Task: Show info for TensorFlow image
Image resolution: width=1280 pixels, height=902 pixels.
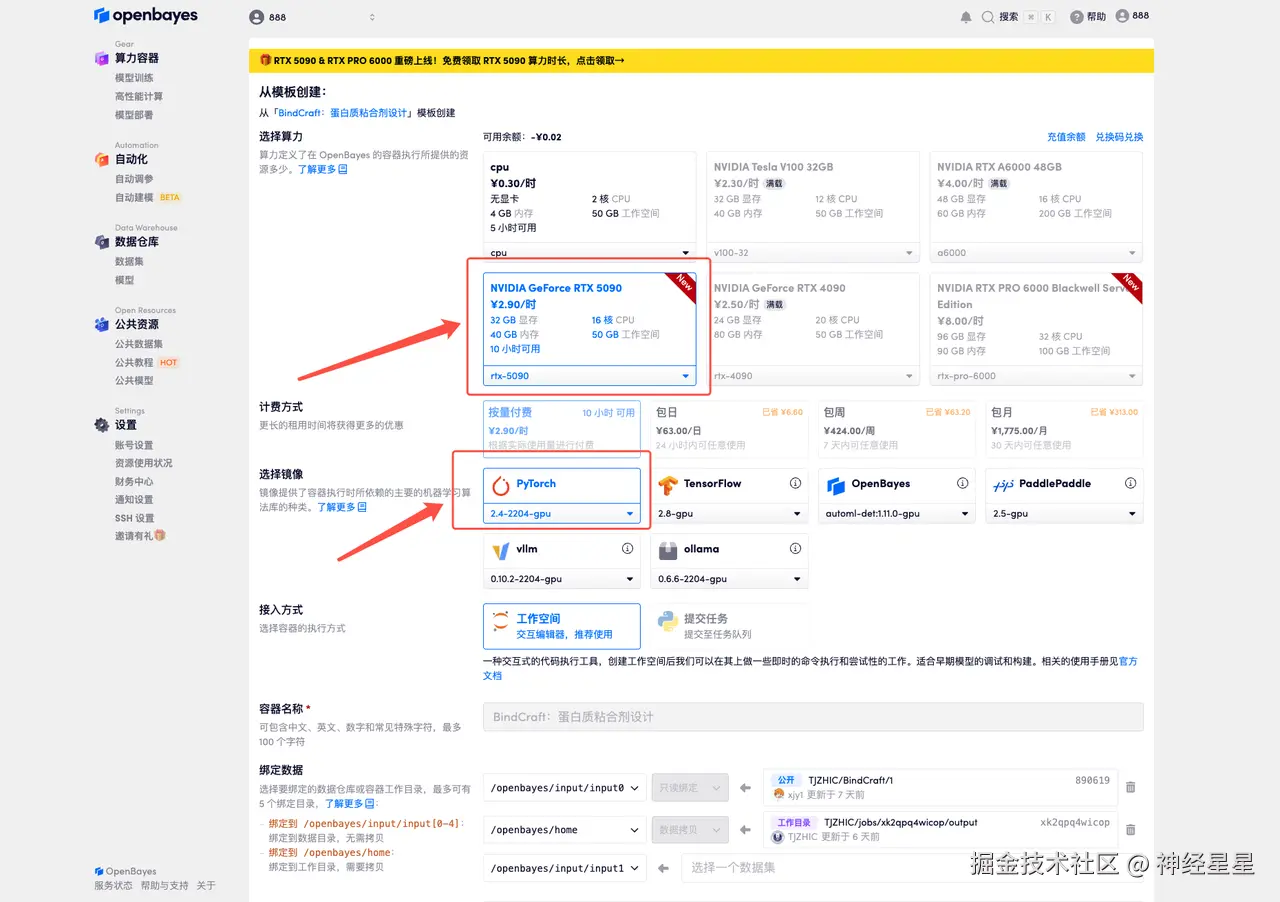Action: [x=795, y=483]
